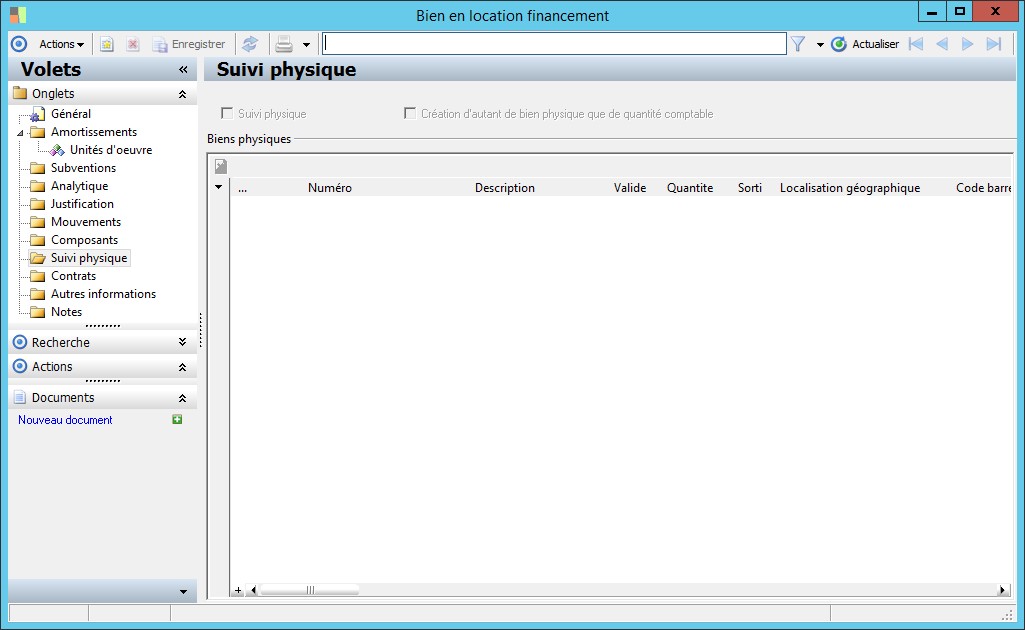Click the Actualiser button
Image resolution: width=1025 pixels, height=630 pixels.
pos(865,44)
